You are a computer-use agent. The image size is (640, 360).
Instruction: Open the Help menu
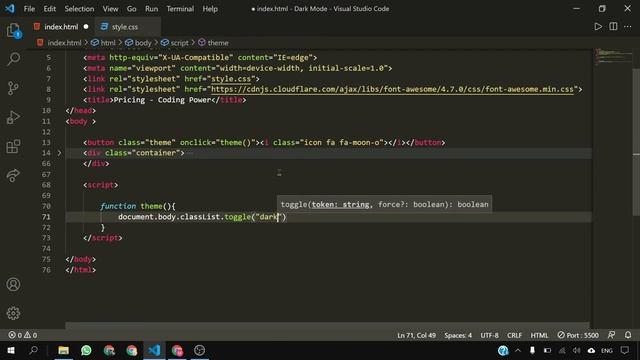[210, 9]
